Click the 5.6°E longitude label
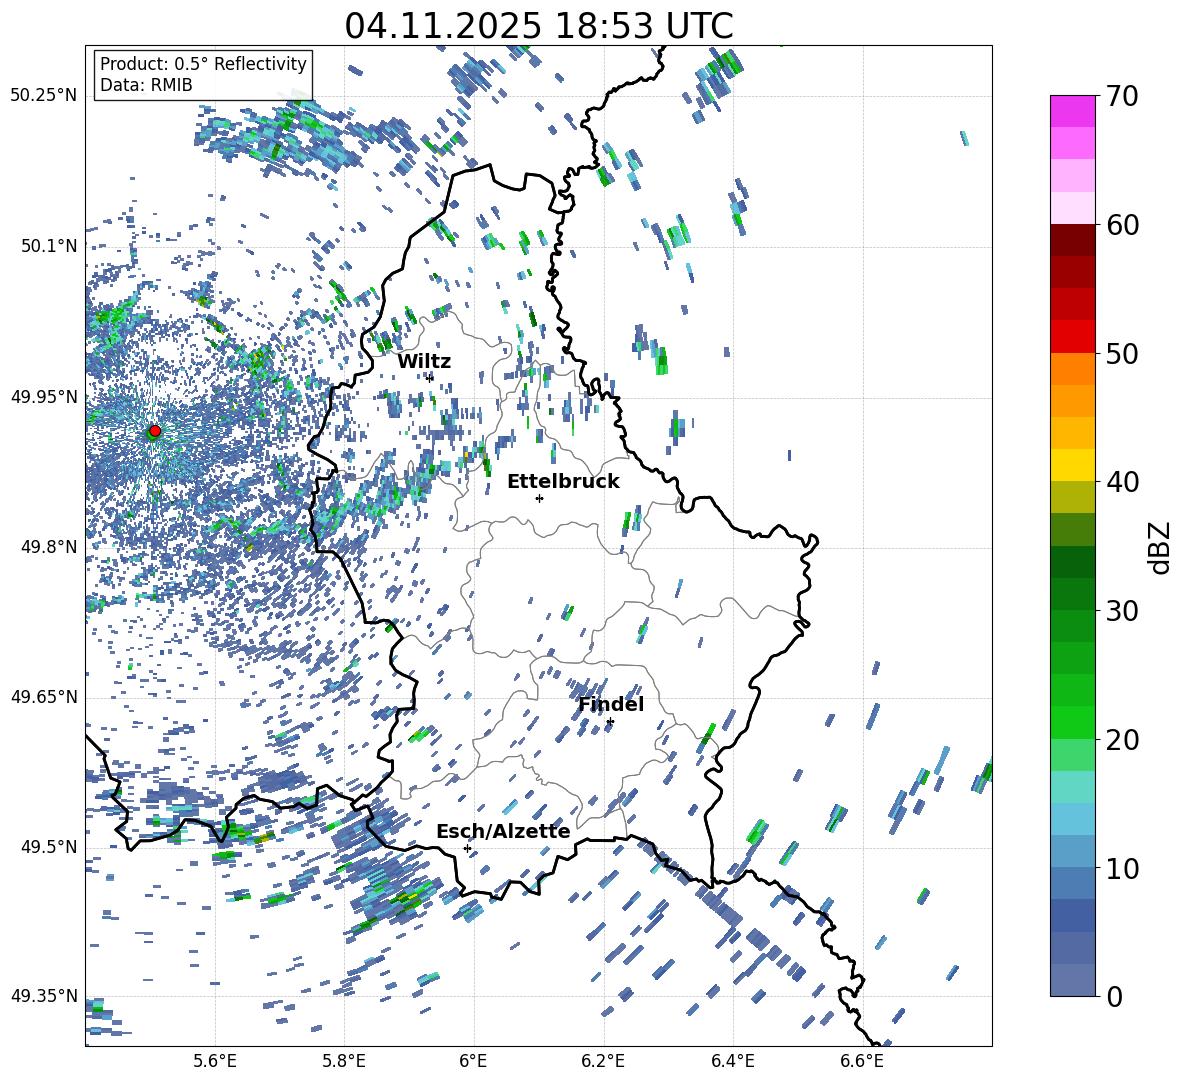This screenshot has width=1184, height=1081. pos(215,1061)
